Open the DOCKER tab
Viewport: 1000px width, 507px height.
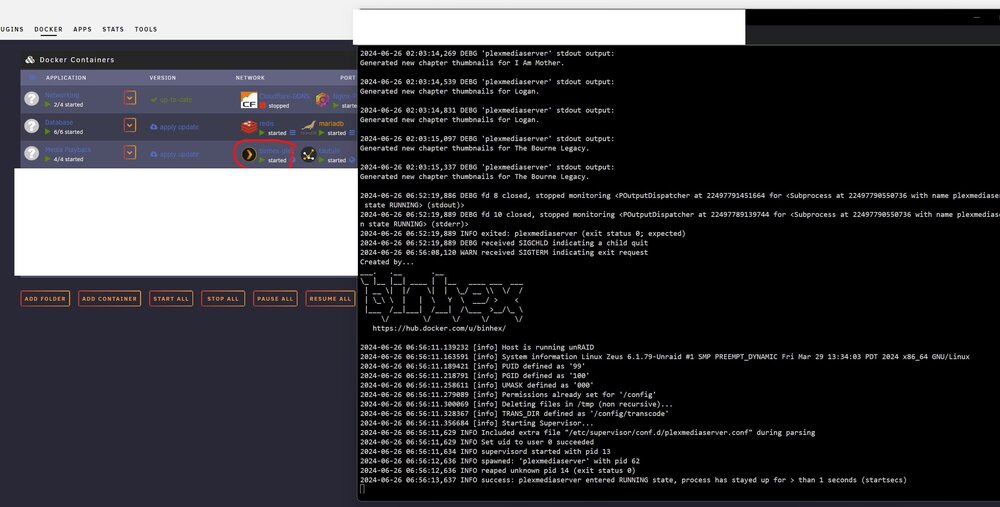(48, 29)
